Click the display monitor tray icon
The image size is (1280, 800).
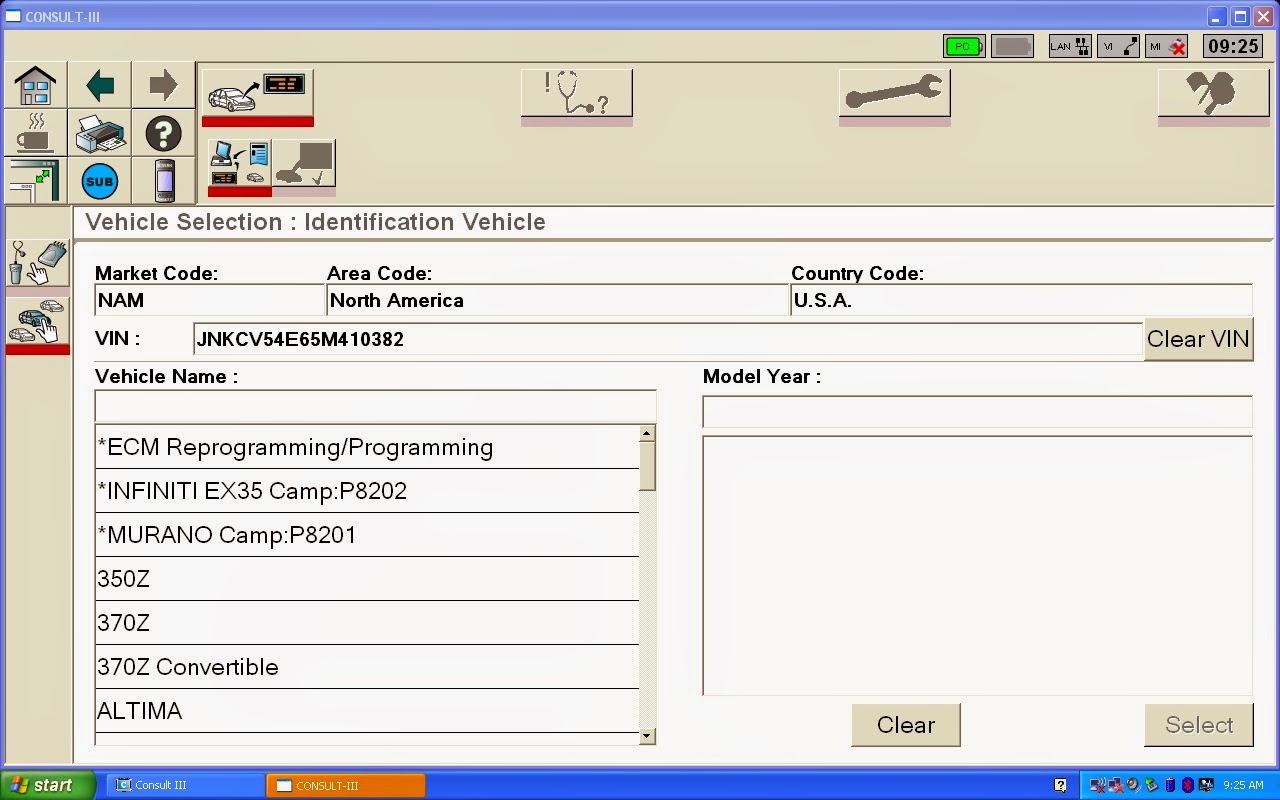tap(1205, 785)
